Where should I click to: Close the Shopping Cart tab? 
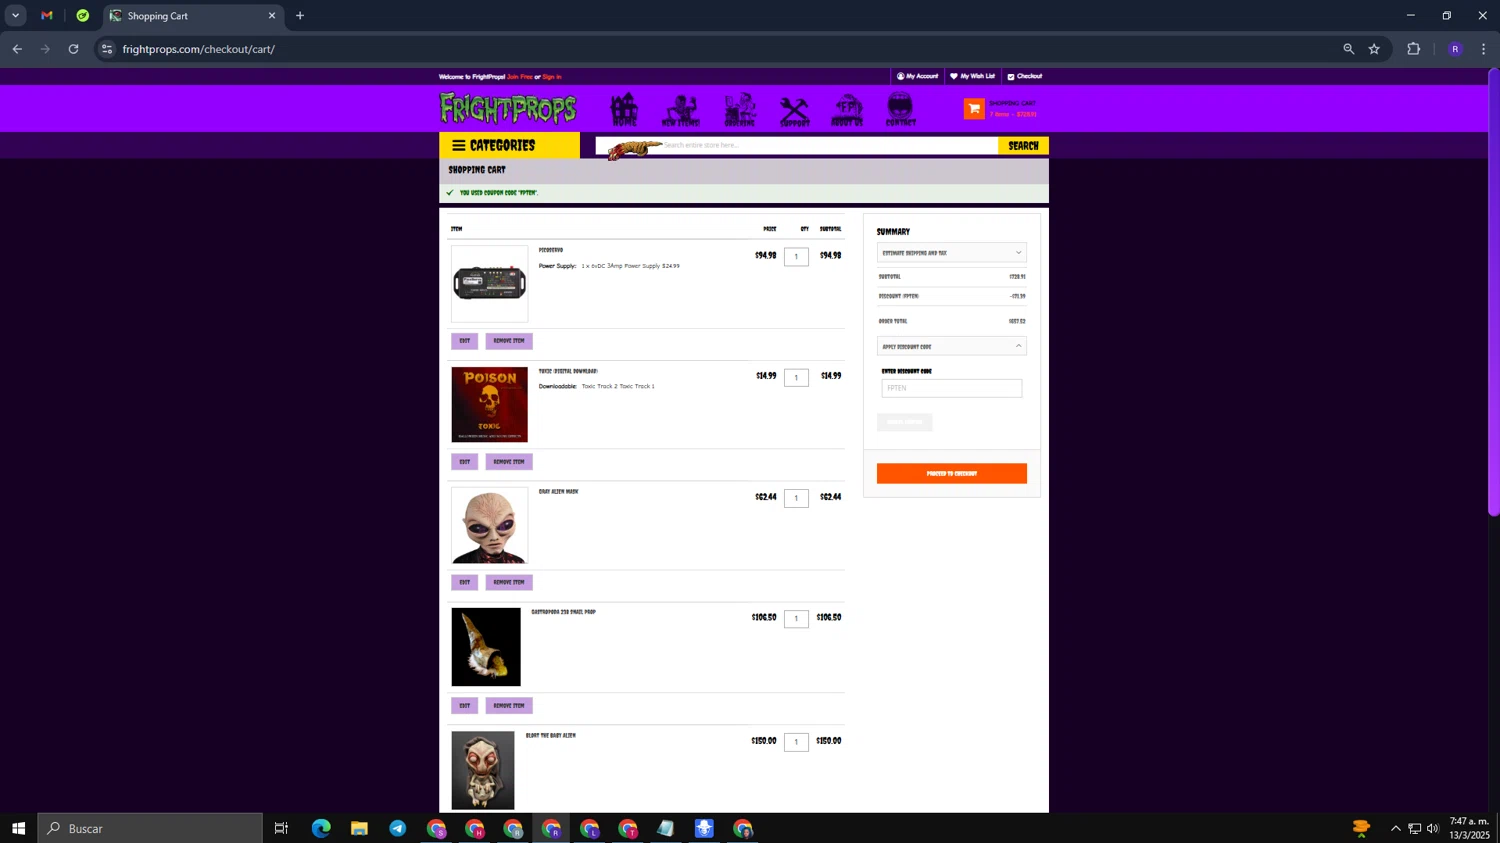pyautogui.click(x=271, y=16)
